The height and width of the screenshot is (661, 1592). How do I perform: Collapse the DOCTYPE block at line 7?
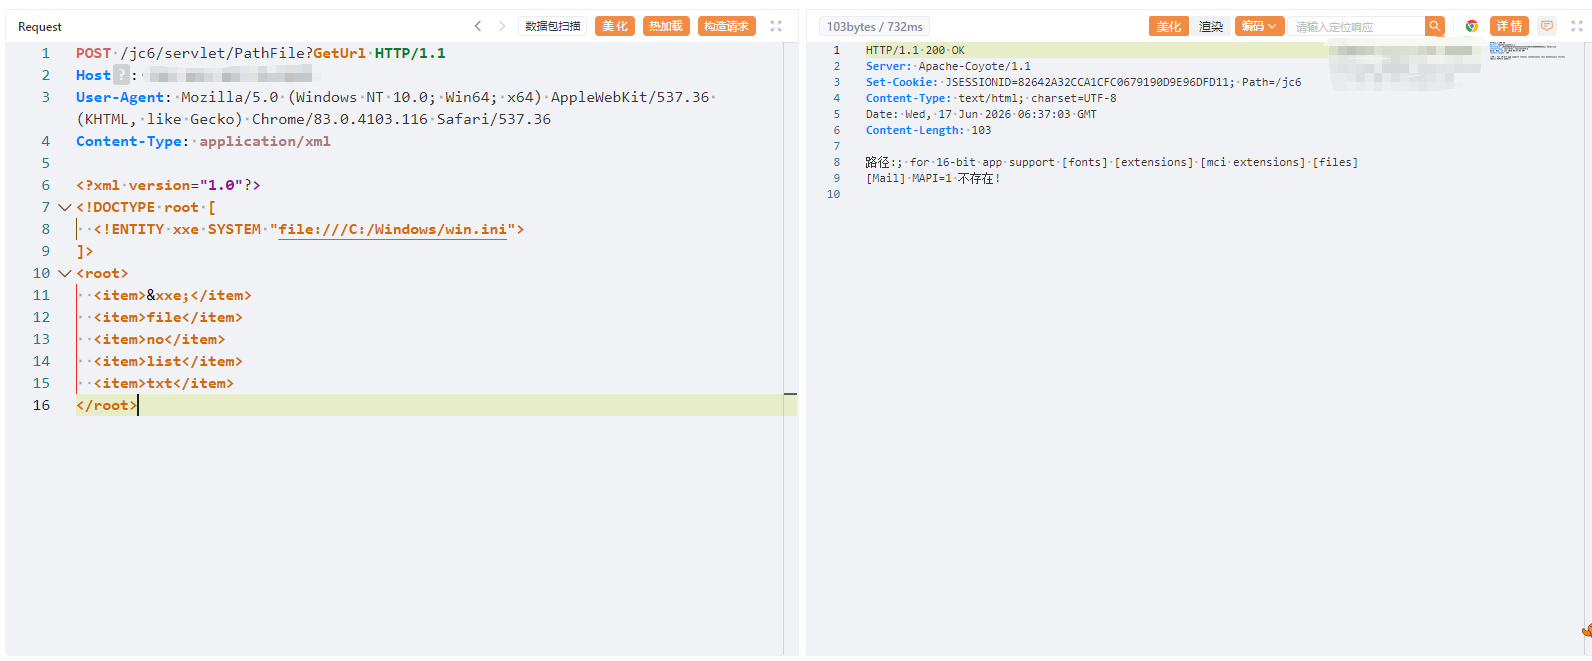64,207
